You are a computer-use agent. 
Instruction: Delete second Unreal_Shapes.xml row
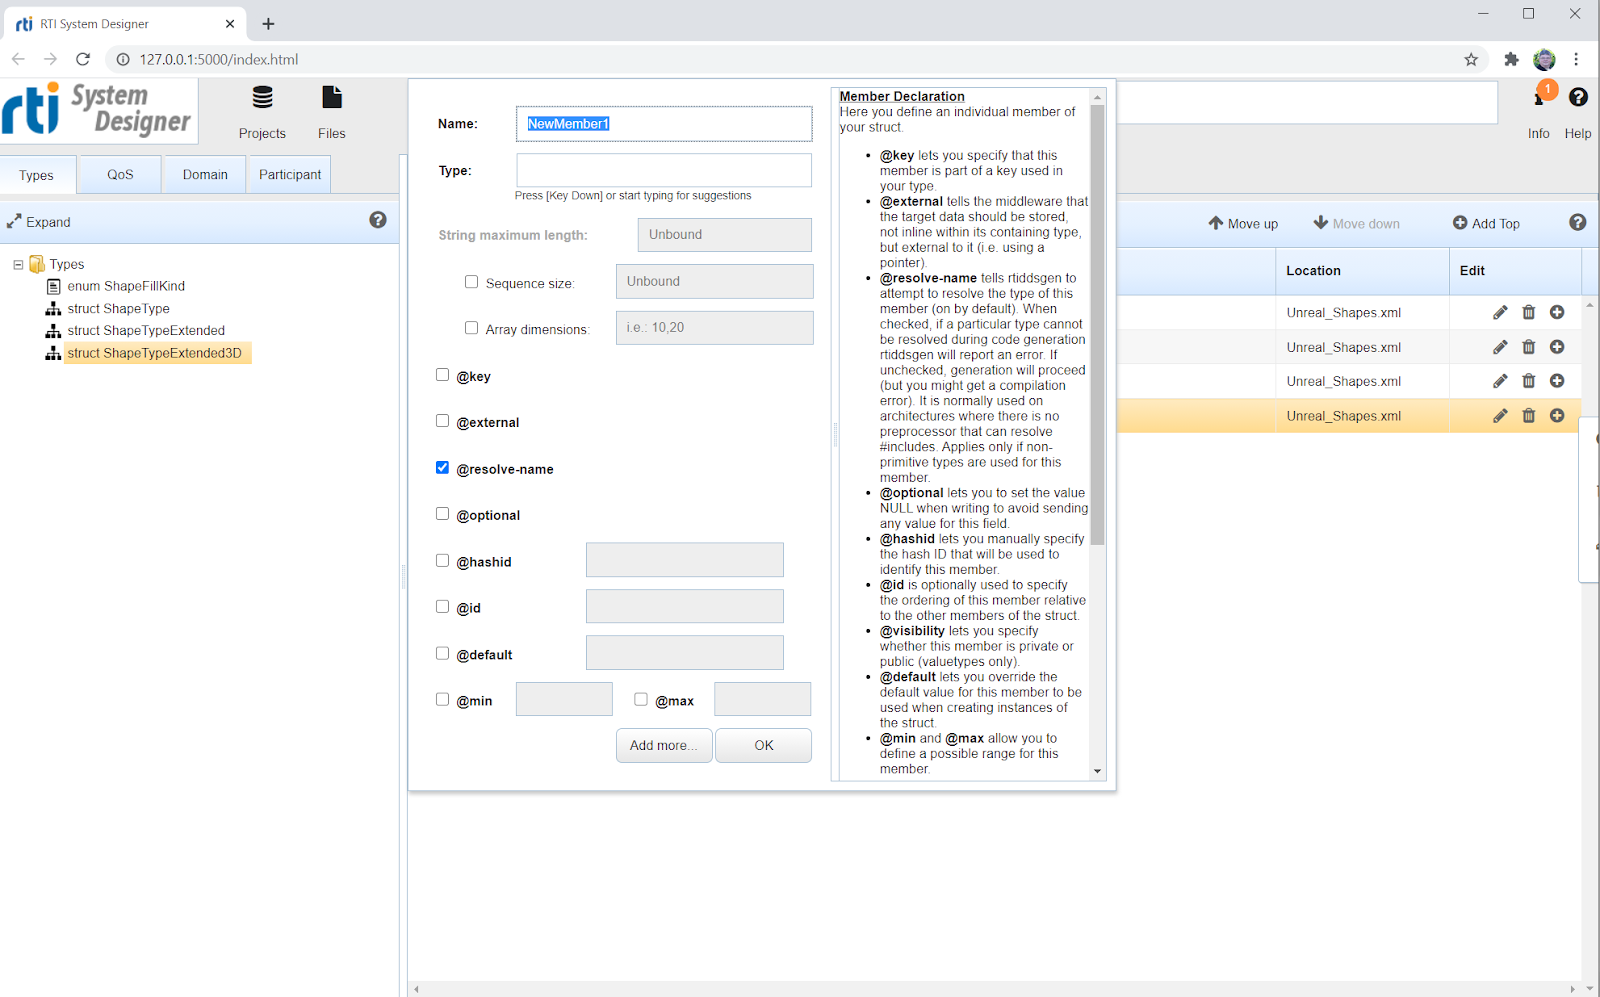(1529, 347)
